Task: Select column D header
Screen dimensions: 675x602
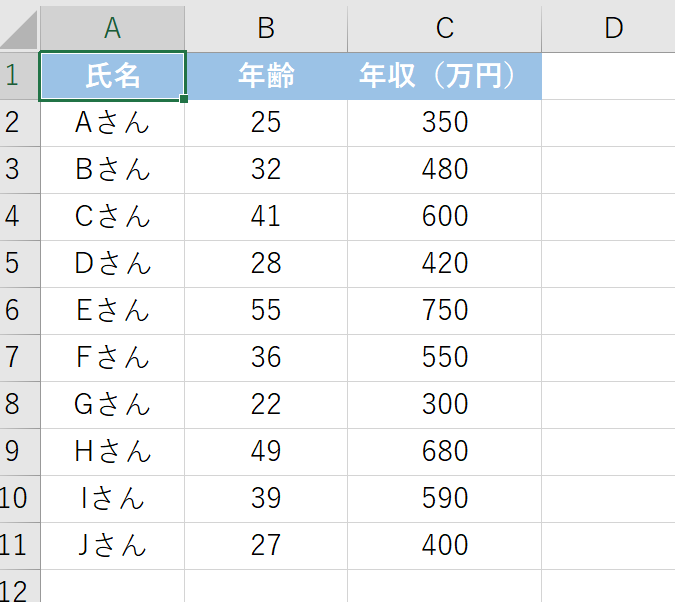Action: (608, 28)
